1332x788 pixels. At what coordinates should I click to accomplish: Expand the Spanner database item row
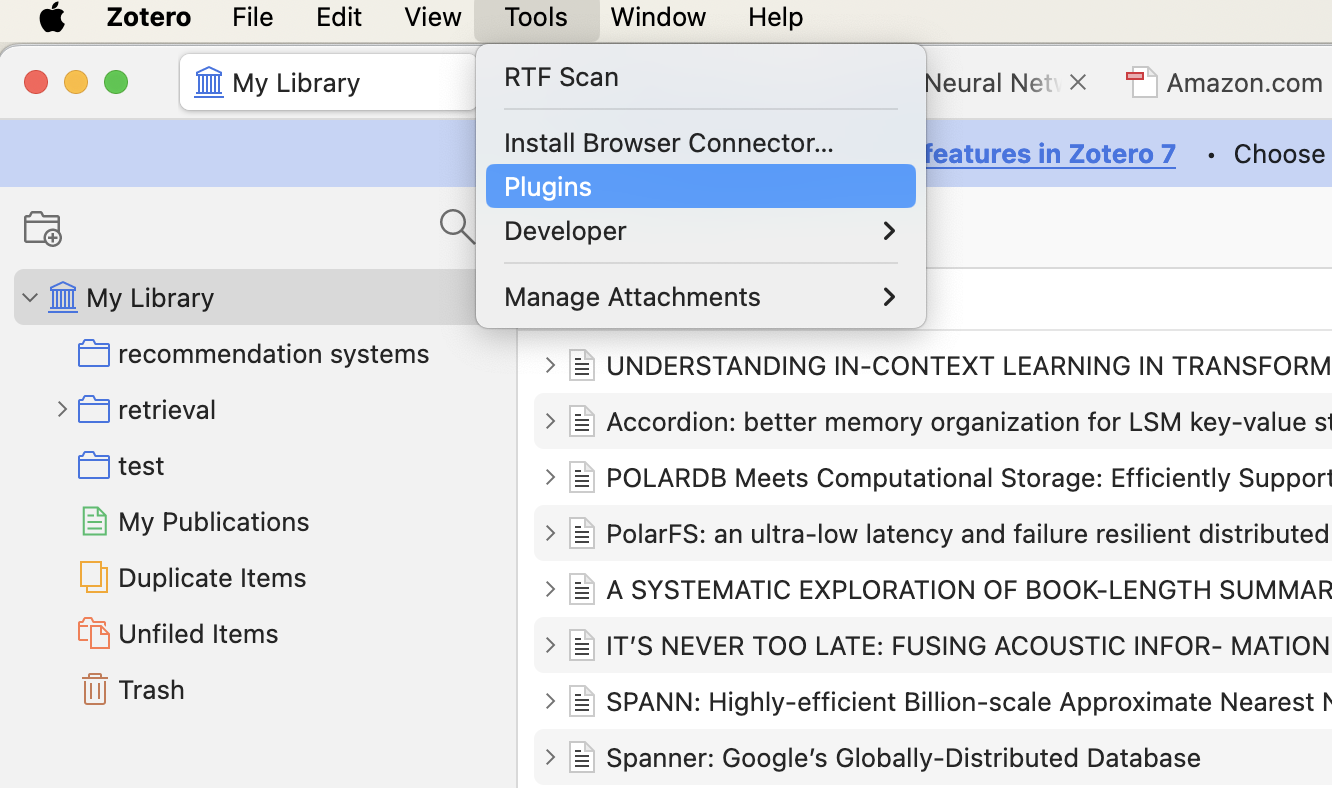click(x=549, y=757)
